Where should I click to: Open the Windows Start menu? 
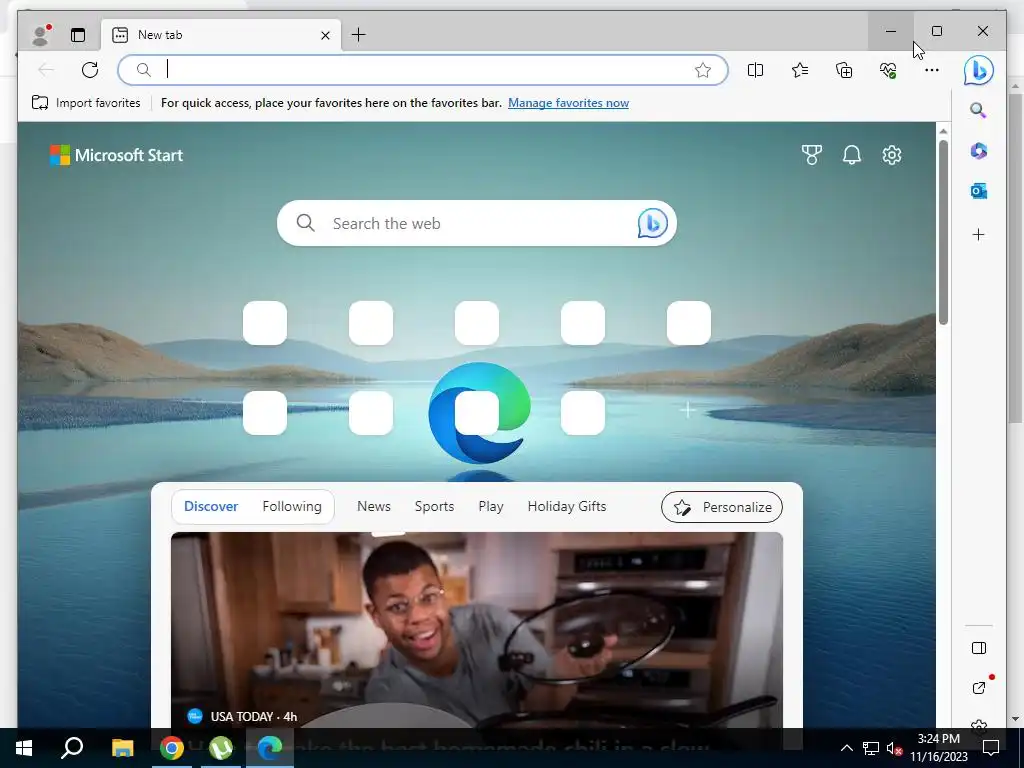[x=24, y=748]
